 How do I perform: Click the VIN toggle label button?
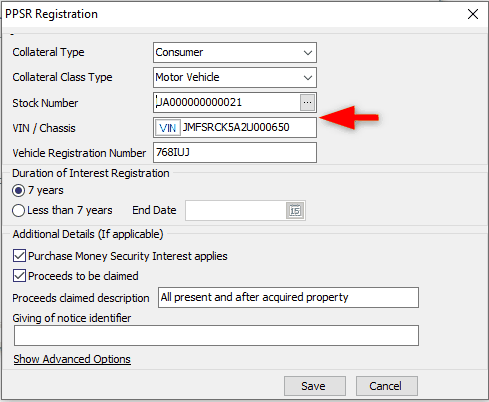[x=168, y=127]
